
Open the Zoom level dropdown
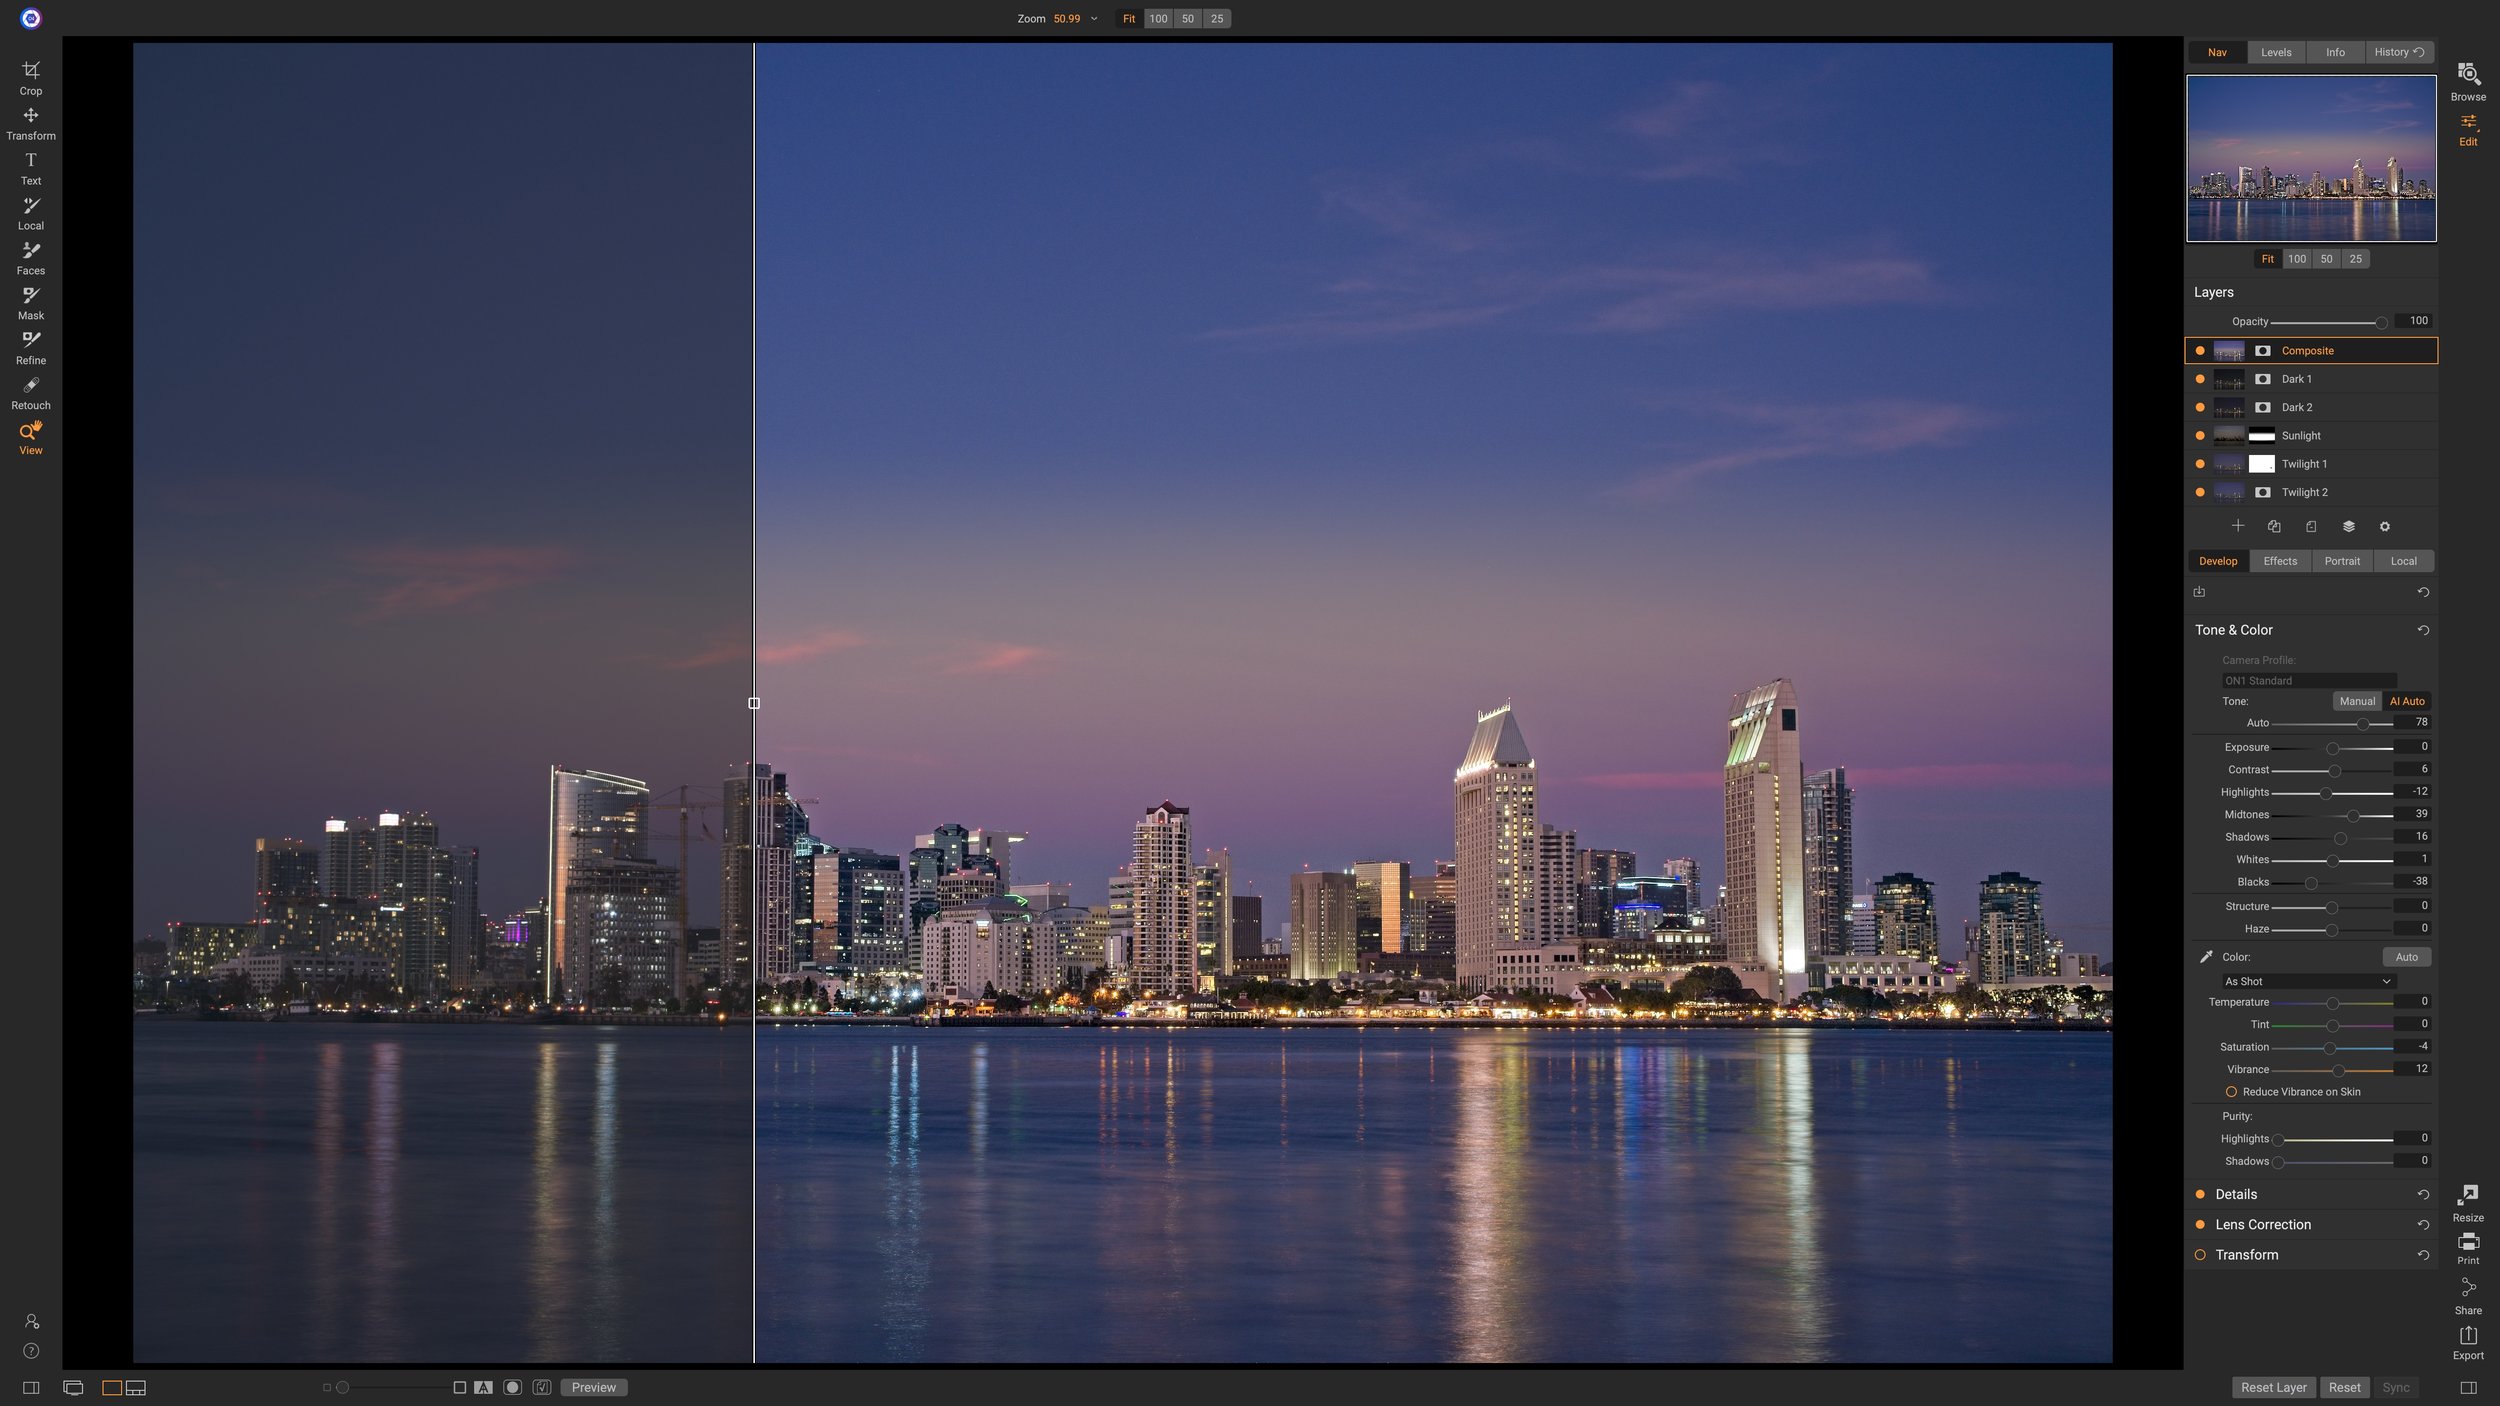(x=1093, y=18)
